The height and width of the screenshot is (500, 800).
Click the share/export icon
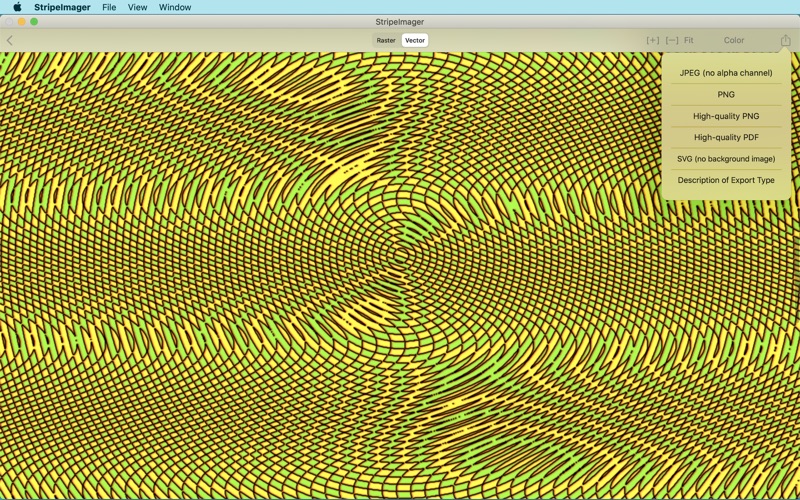pos(785,40)
